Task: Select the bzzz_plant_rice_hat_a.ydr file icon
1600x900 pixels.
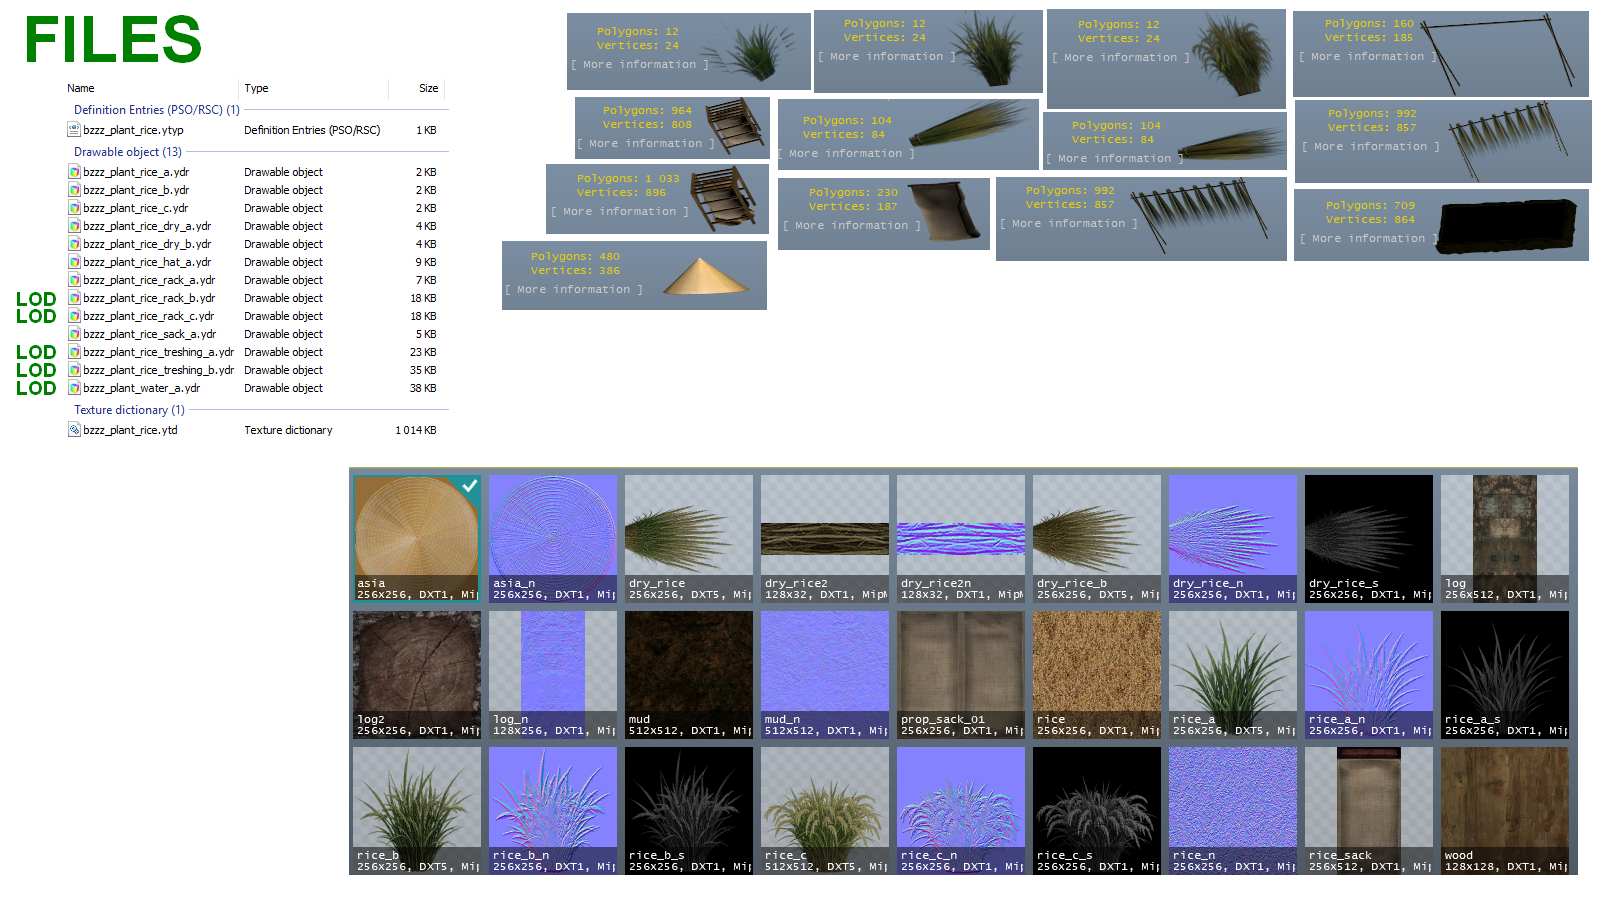Action: tap(74, 261)
